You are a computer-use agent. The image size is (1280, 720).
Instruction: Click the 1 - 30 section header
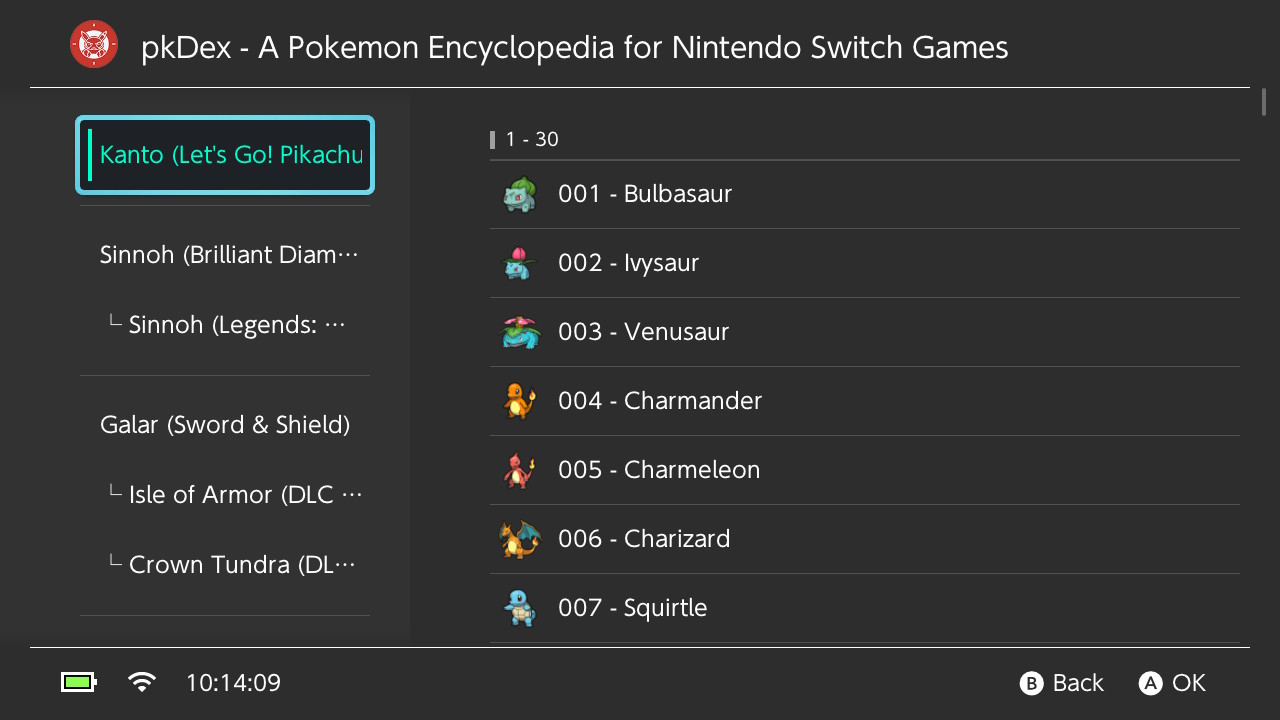pos(532,140)
